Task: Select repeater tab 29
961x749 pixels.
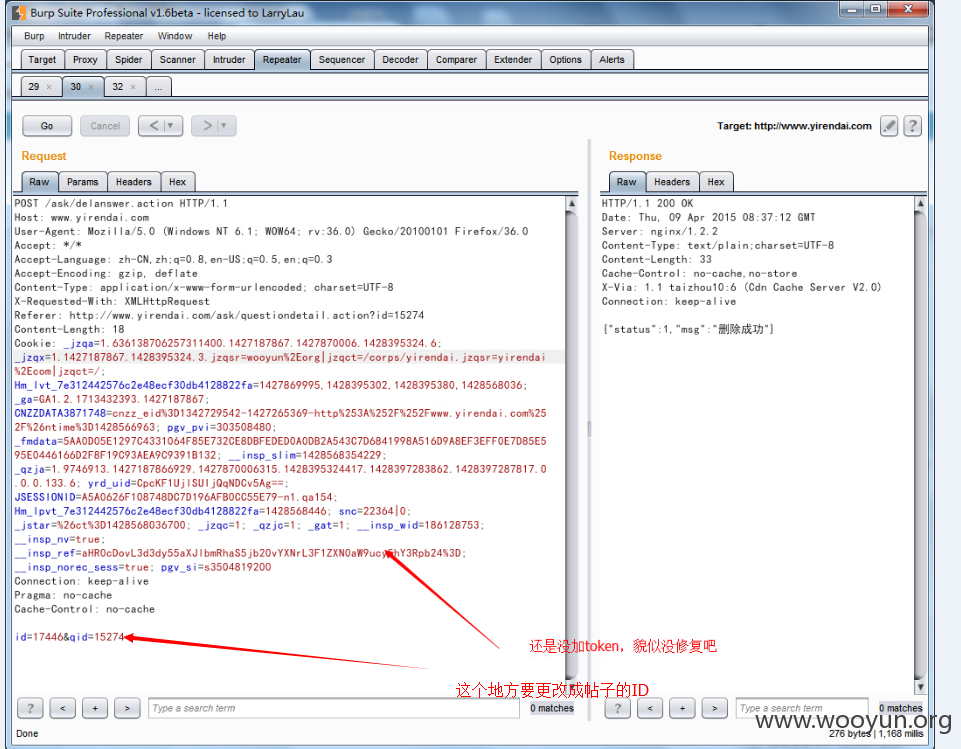Action: click(34, 87)
